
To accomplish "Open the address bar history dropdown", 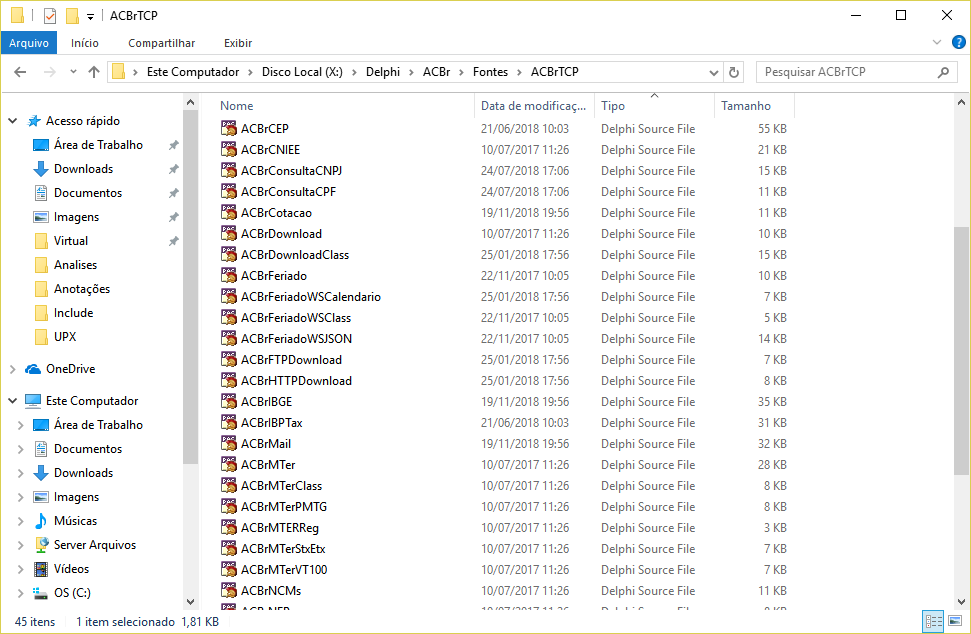I will (713, 72).
